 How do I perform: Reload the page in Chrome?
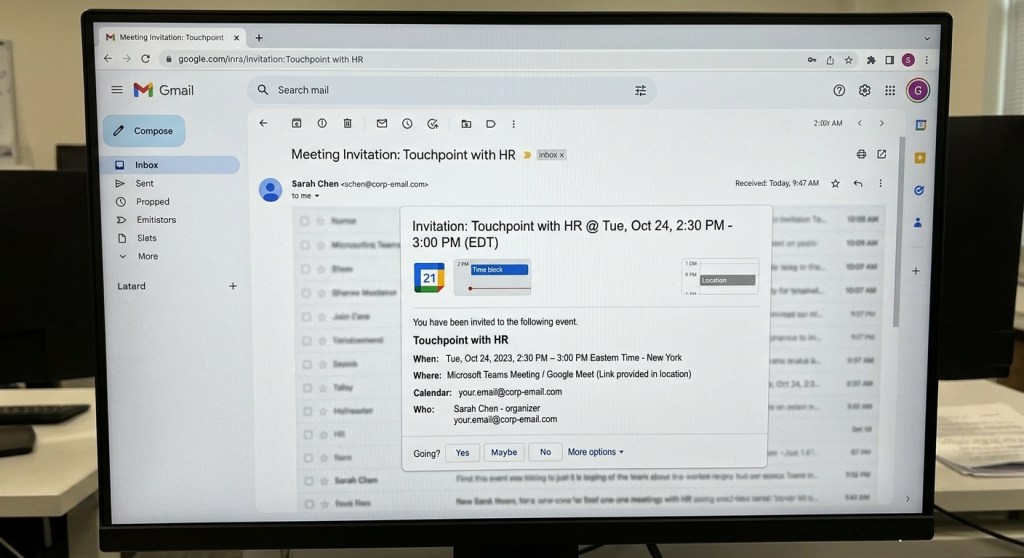pyautogui.click(x=146, y=59)
